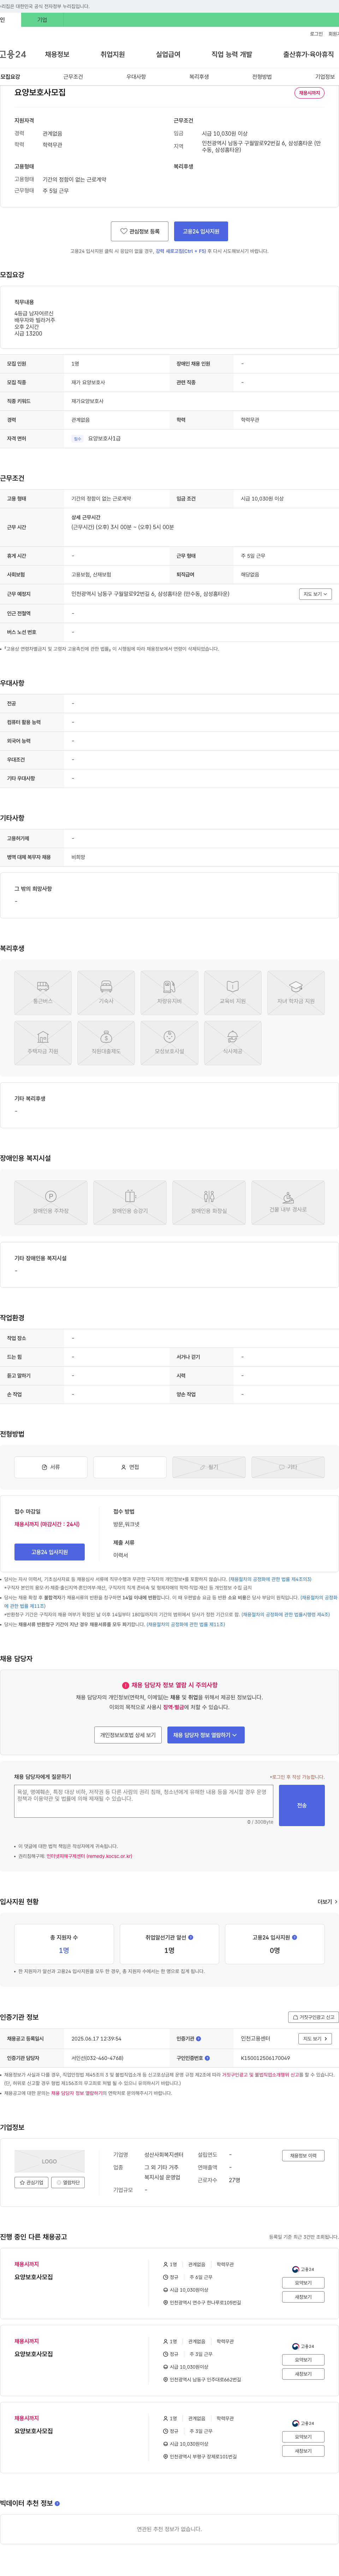
Task: Toggle the 열람제한 button
Action: (68, 2183)
